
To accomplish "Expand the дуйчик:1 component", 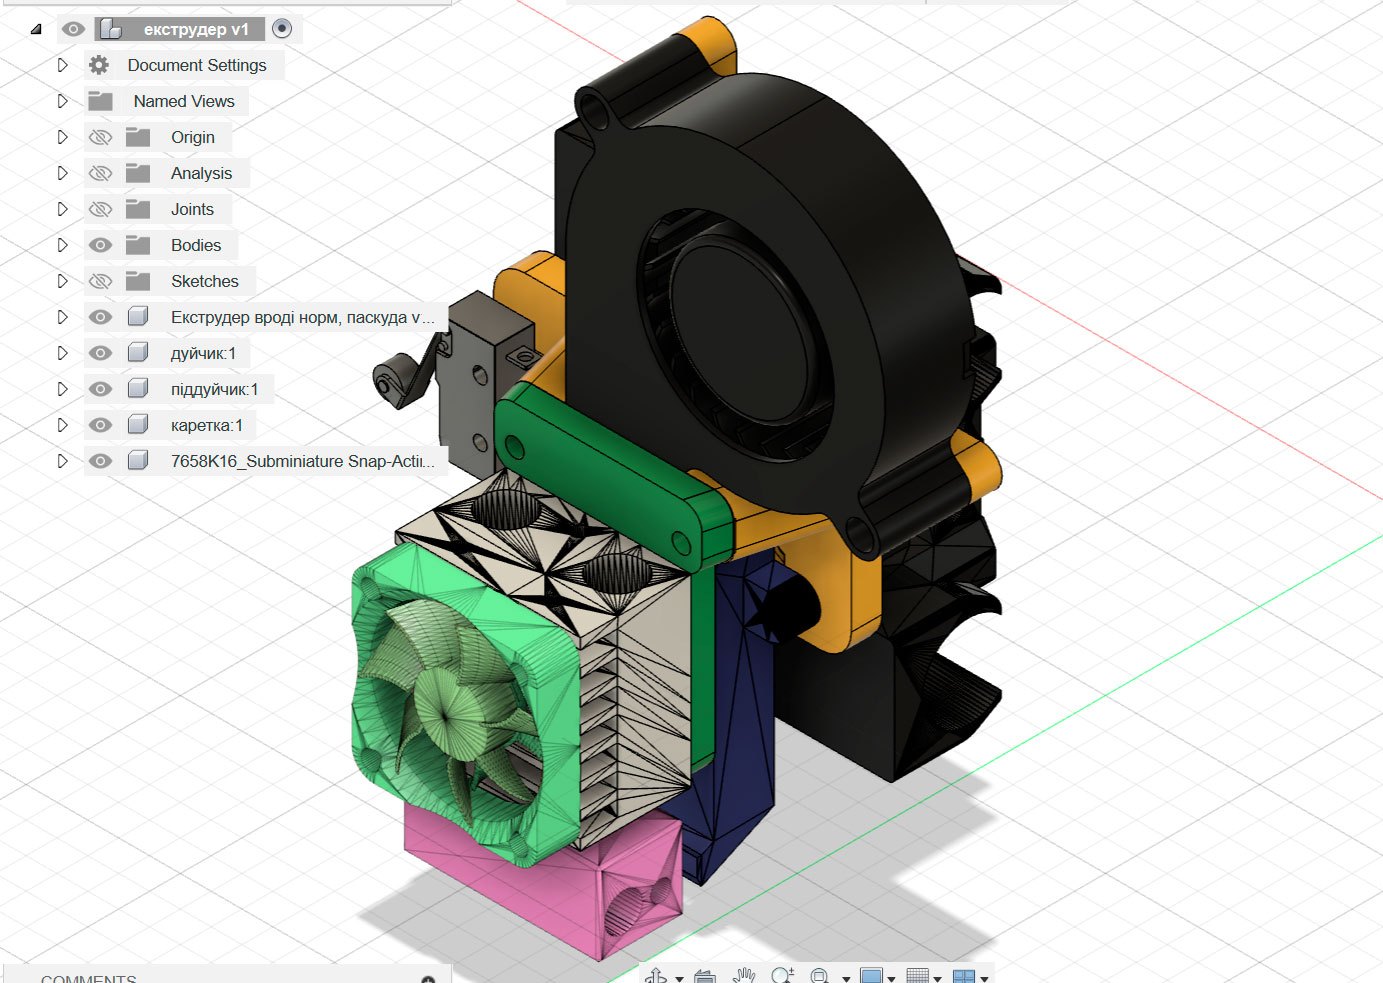I will 62,352.
